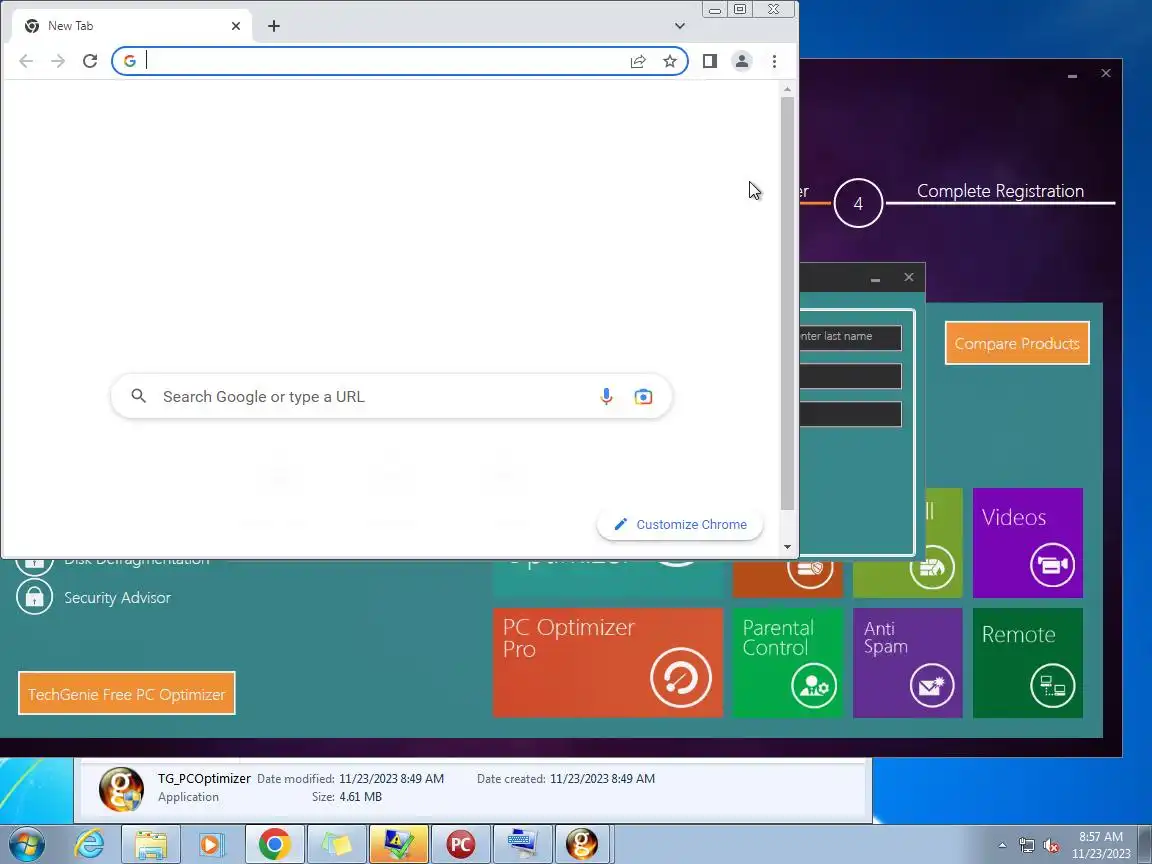Open the Videos tile
This screenshot has height=864, width=1152.
point(1027,543)
